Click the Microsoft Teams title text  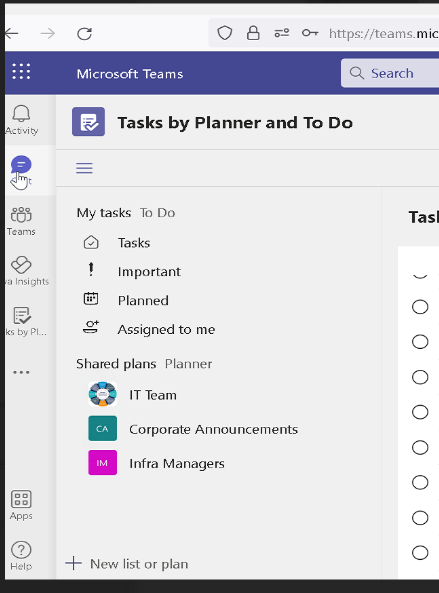pyautogui.click(x=130, y=74)
